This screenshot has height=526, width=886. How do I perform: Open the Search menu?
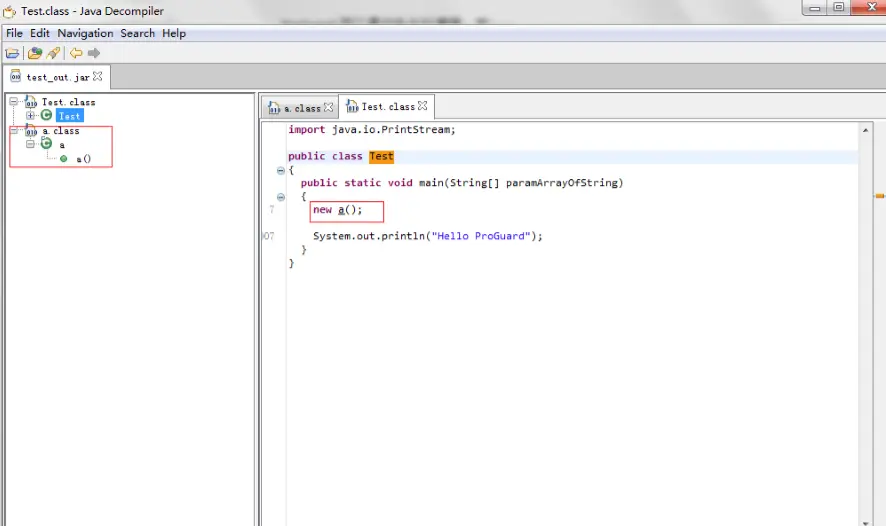137,33
